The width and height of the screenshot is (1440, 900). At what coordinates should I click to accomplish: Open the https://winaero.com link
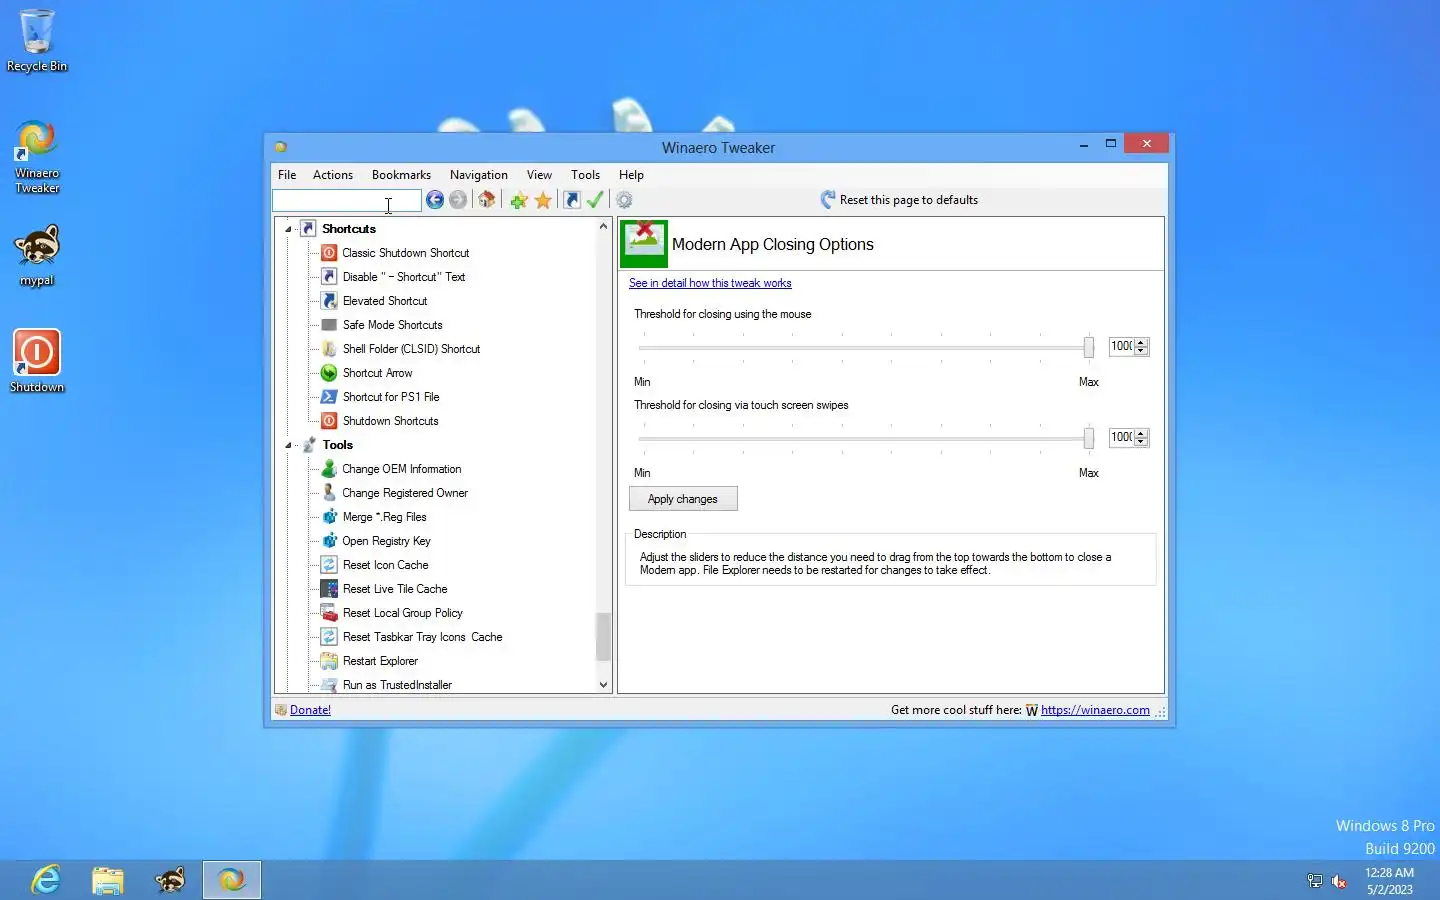[x=1095, y=710]
